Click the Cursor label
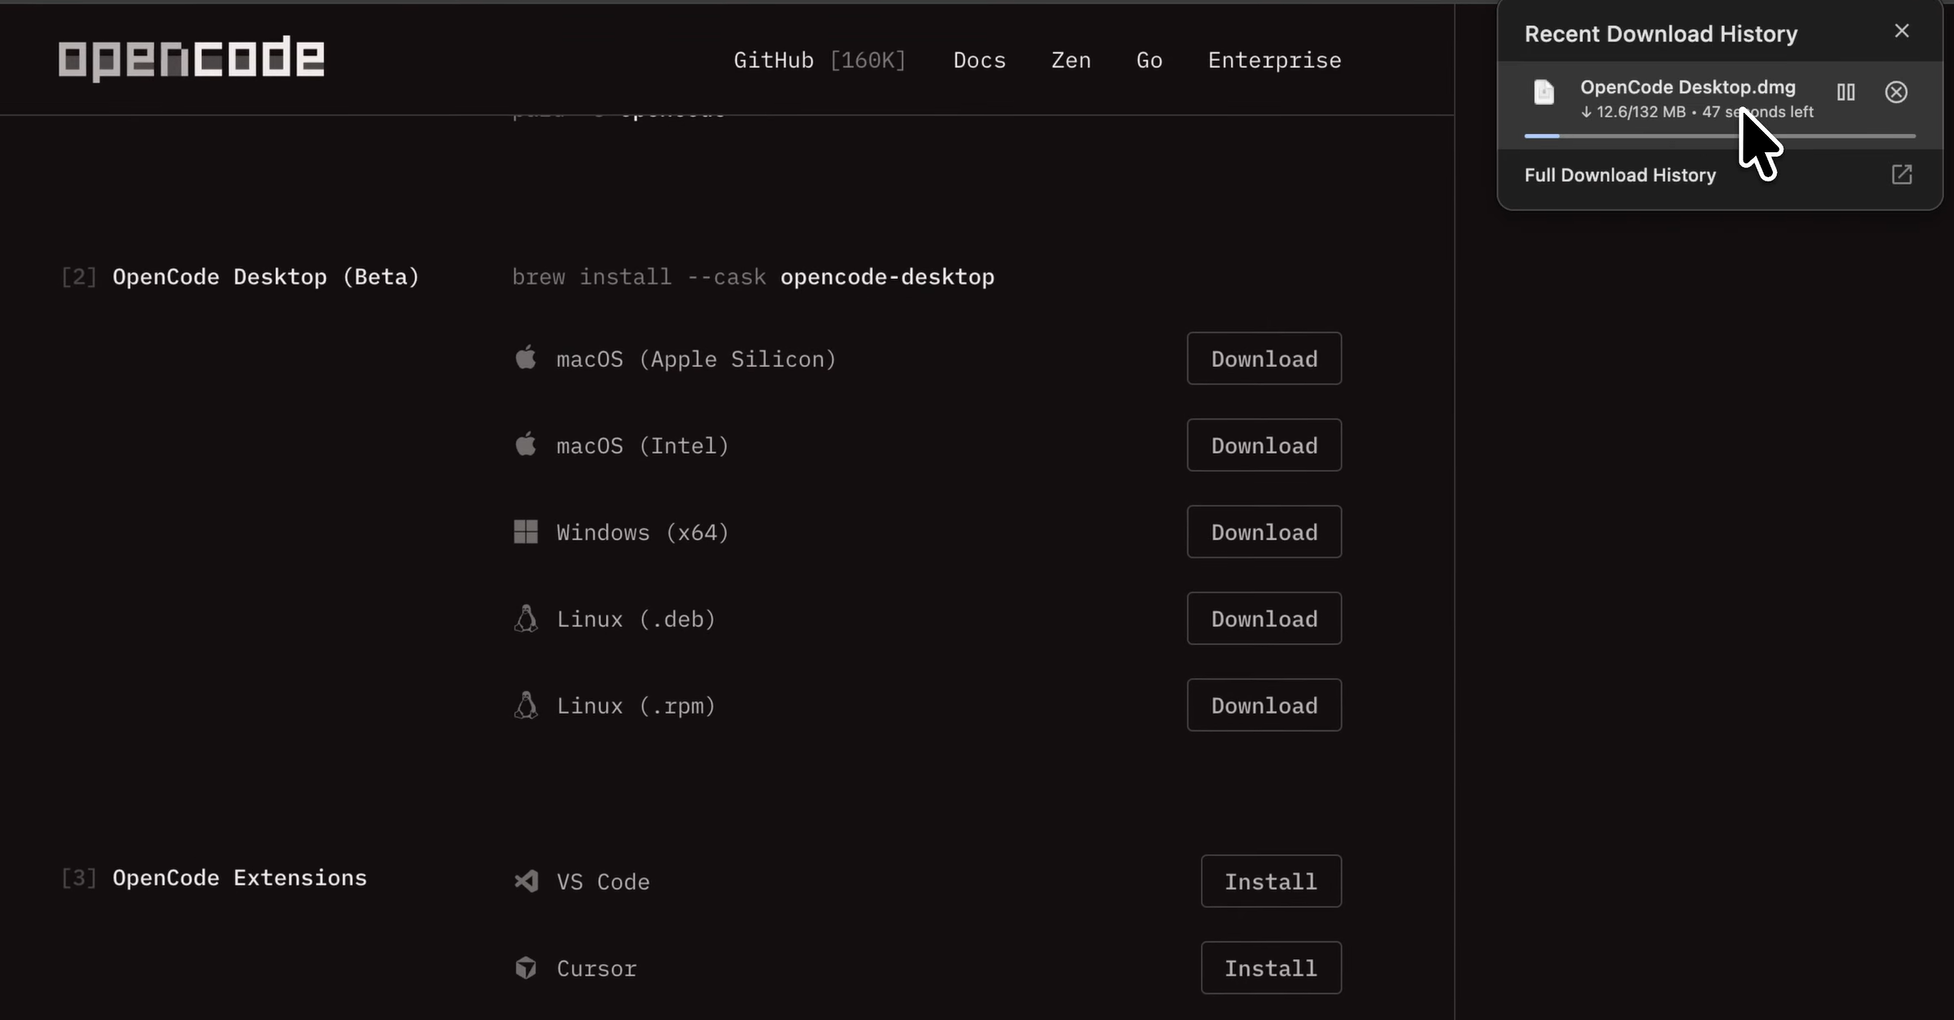 (x=597, y=969)
